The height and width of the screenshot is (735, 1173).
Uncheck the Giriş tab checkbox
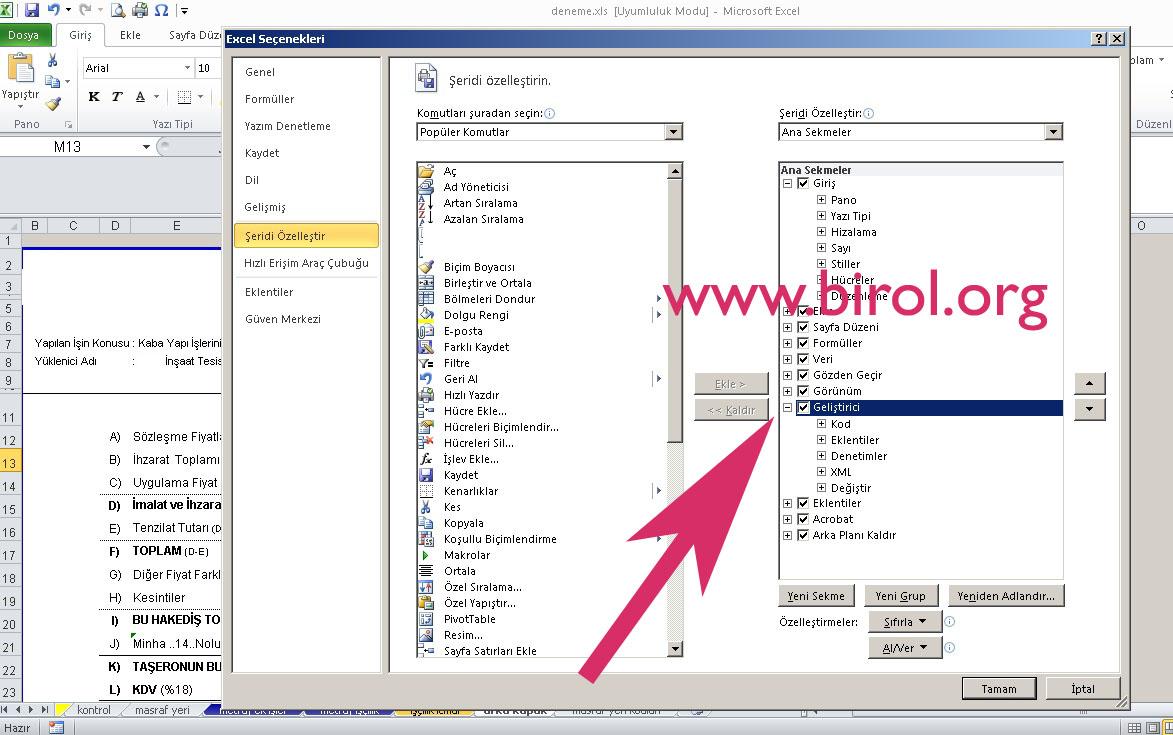(803, 183)
